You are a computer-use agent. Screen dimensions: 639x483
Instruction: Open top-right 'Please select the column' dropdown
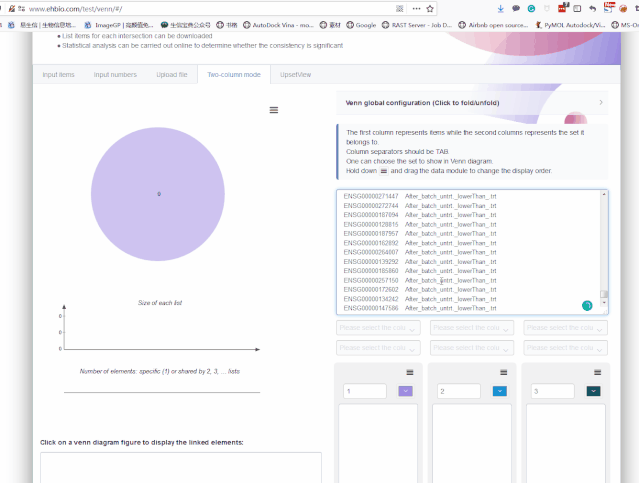[x=566, y=328]
